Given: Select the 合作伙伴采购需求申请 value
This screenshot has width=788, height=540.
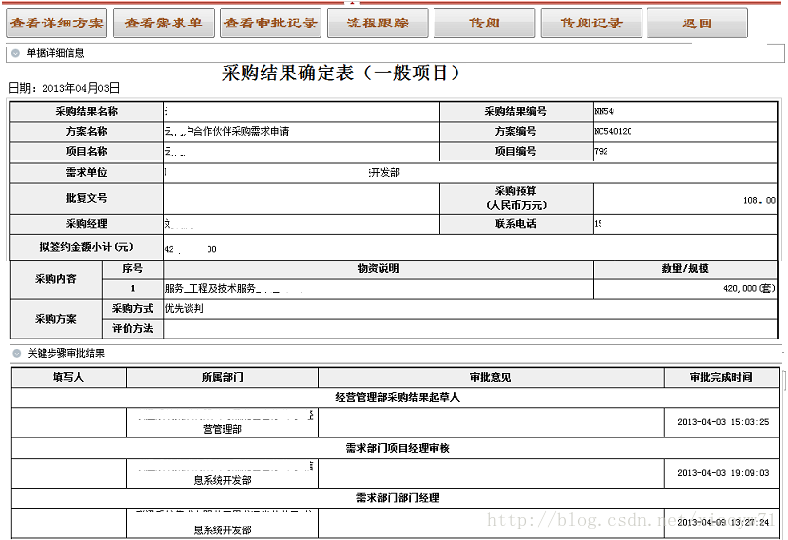Looking at the screenshot, I should 242,132.
